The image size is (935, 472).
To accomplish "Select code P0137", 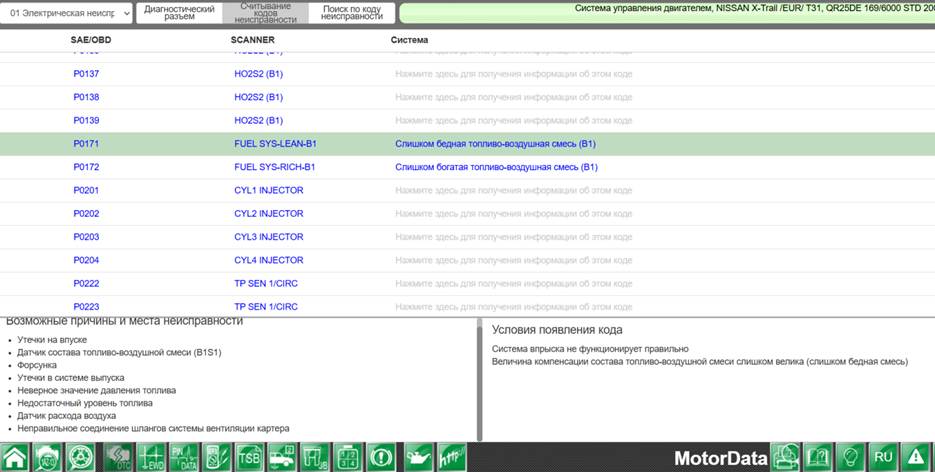I will (x=86, y=74).
